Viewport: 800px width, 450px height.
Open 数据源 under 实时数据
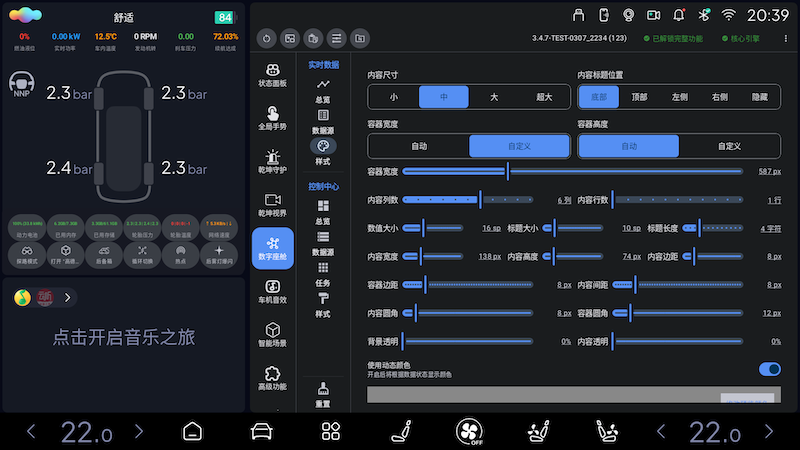tap(322, 123)
